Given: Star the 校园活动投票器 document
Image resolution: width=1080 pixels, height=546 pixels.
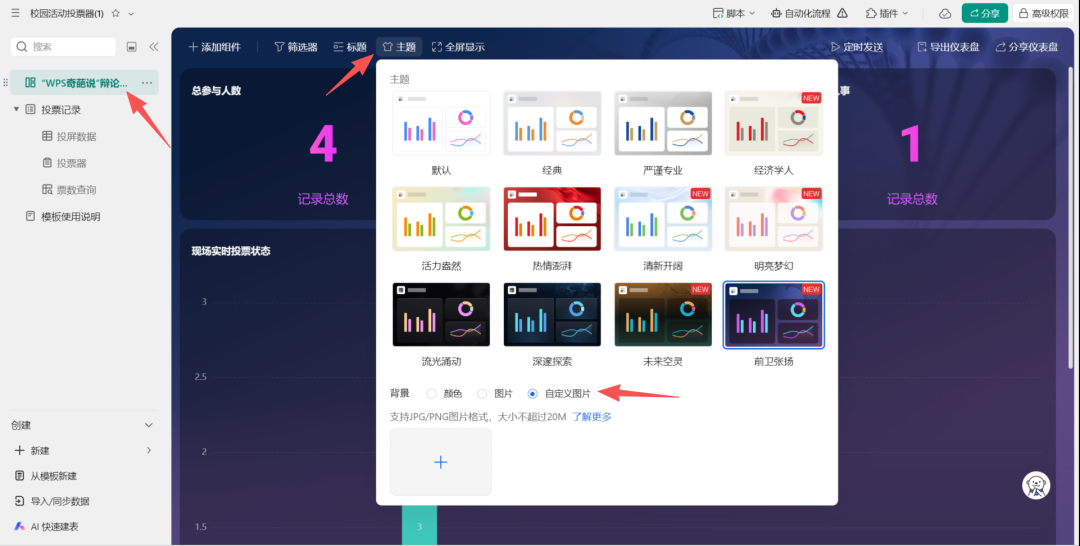Looking at the screenshot, I should pyautogui.click(x=116, y=13).
